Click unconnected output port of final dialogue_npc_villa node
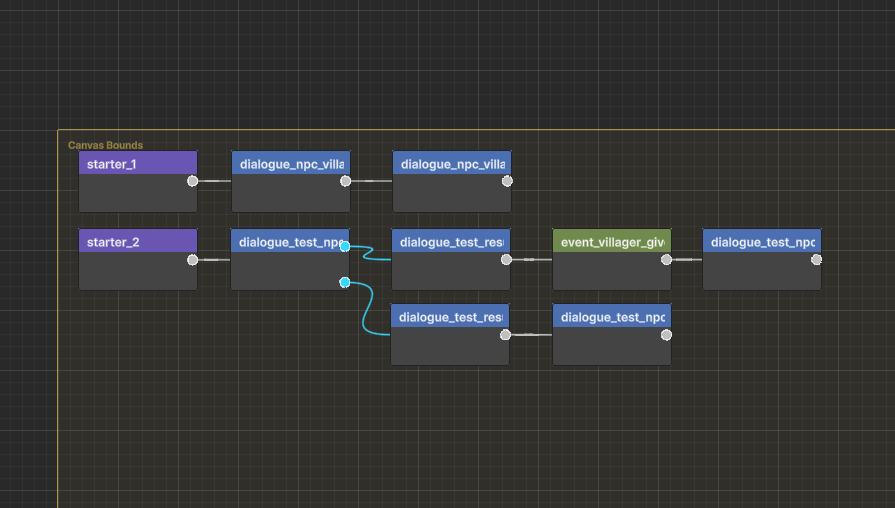Image resolution: width=895 pixels, height=508 pixels. click(507, 181)
